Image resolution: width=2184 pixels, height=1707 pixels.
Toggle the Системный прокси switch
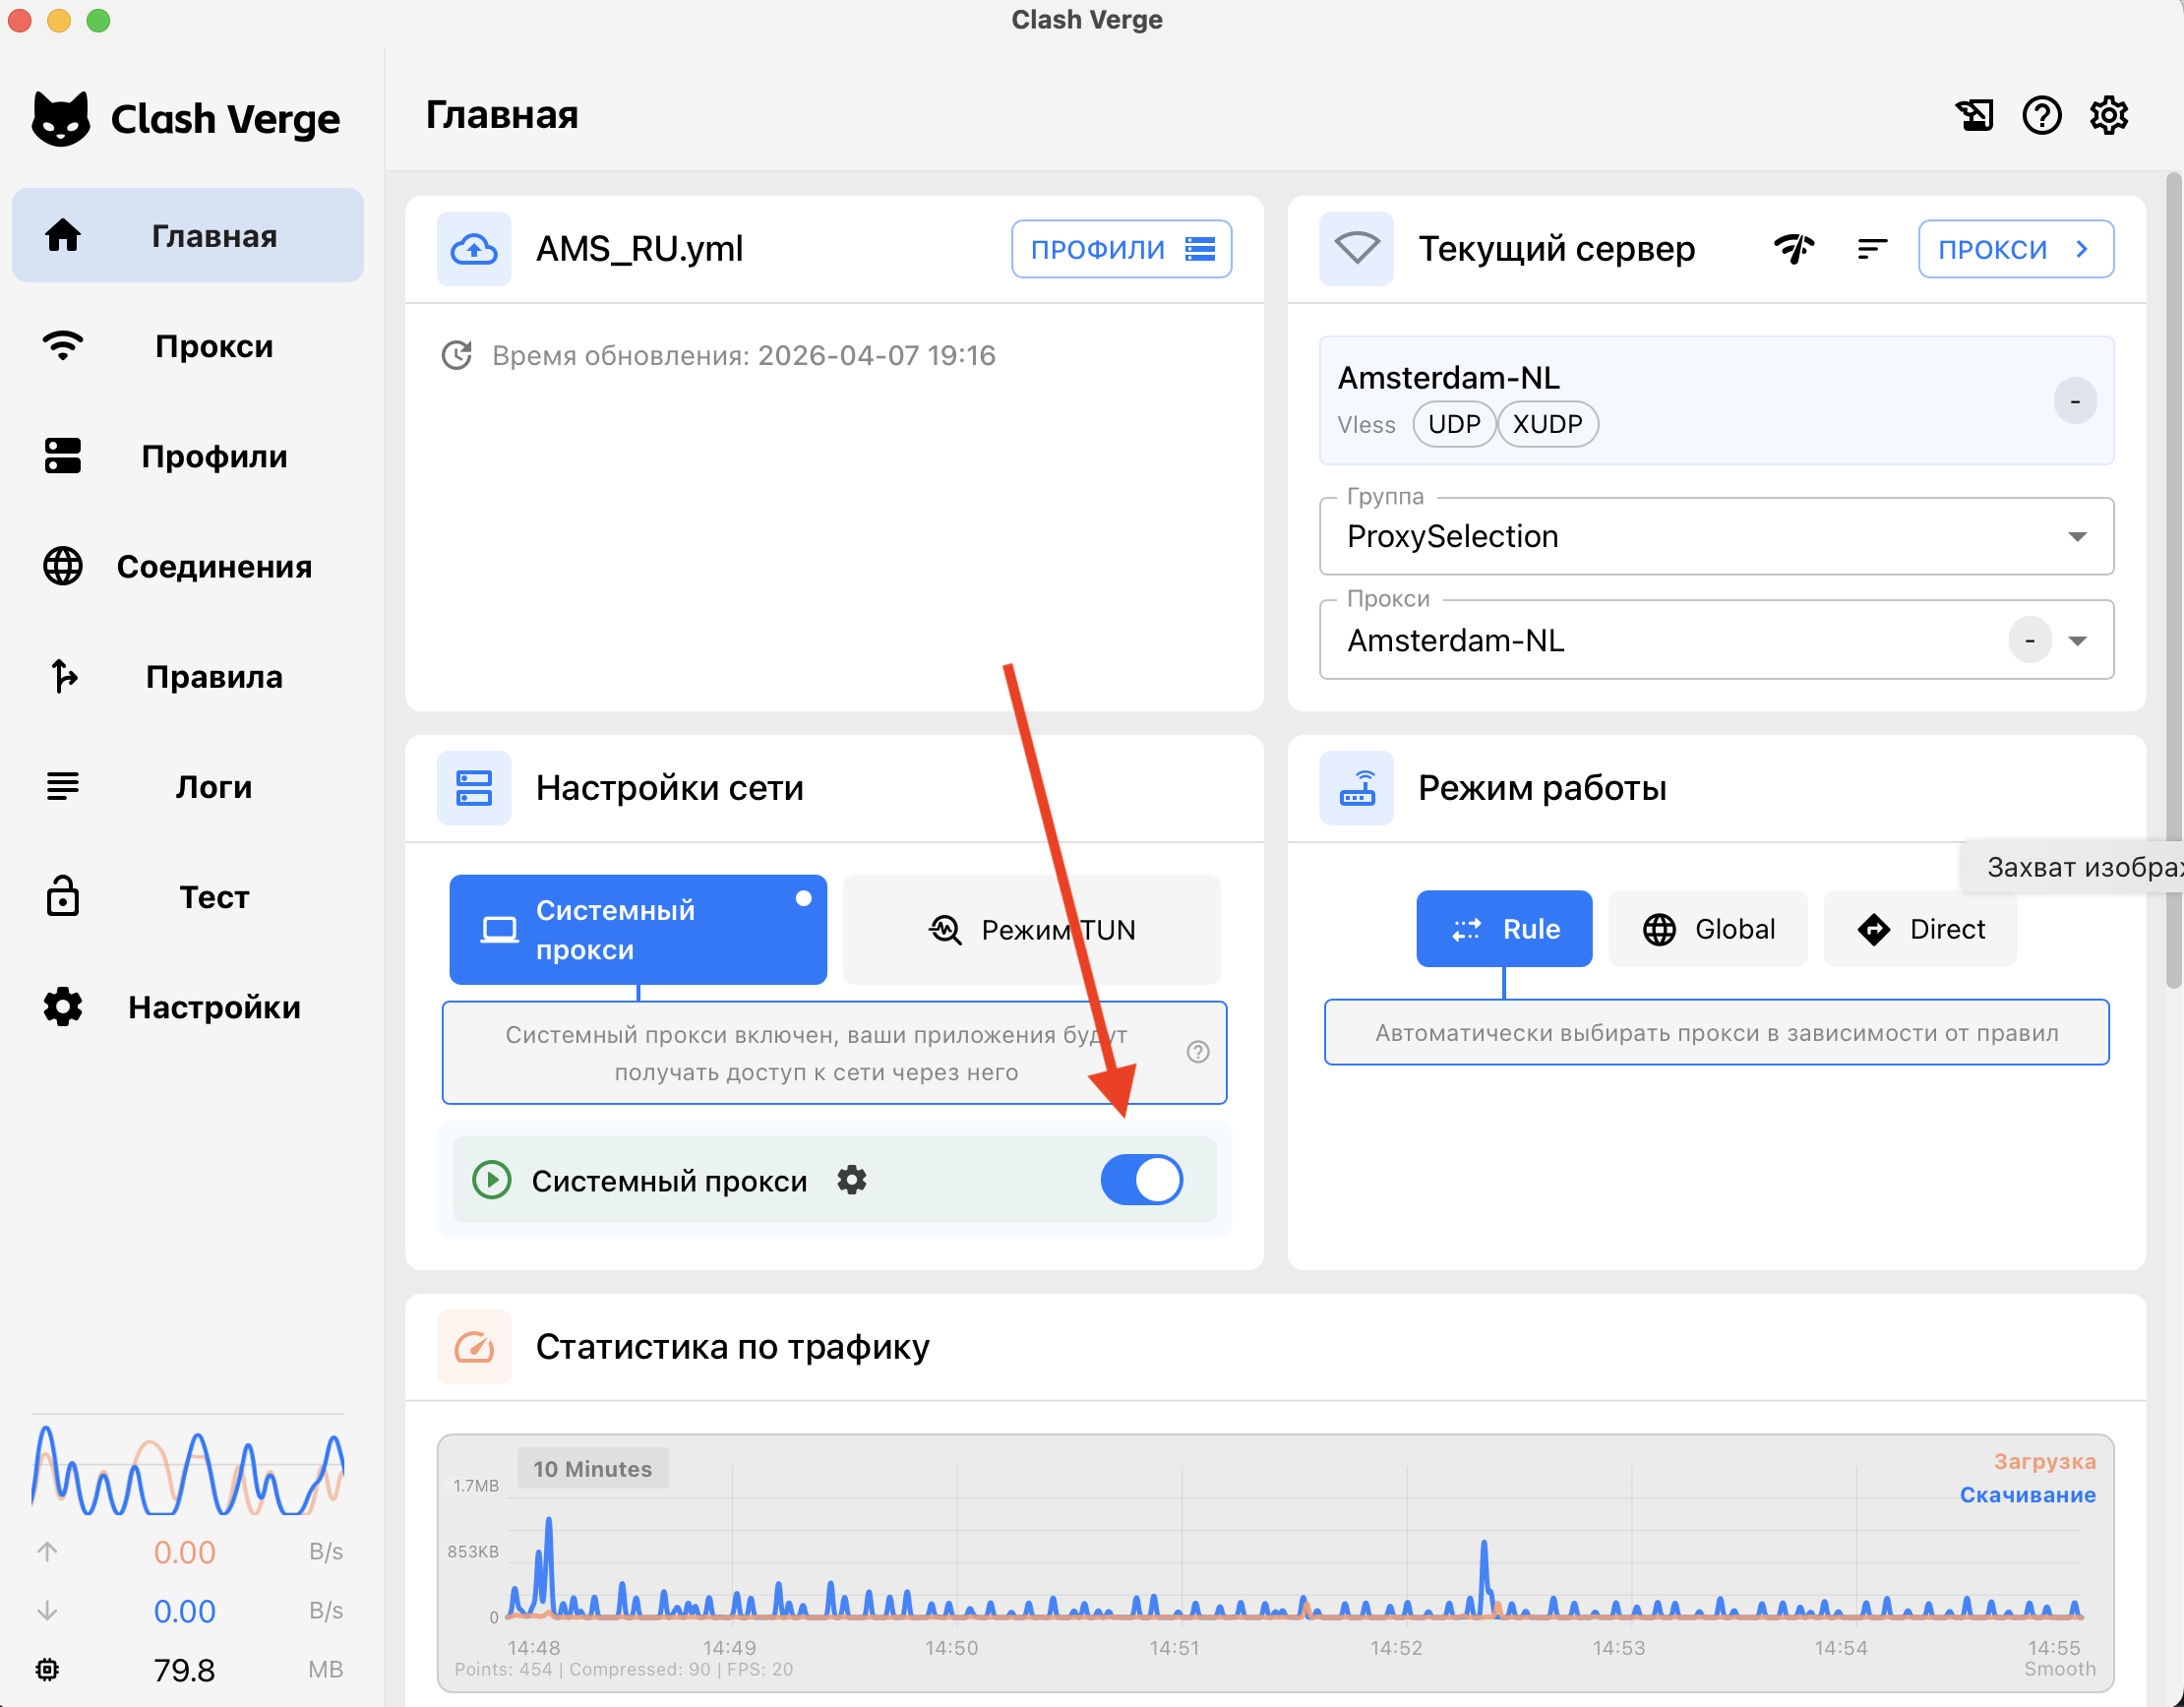click(1142, 1180)
